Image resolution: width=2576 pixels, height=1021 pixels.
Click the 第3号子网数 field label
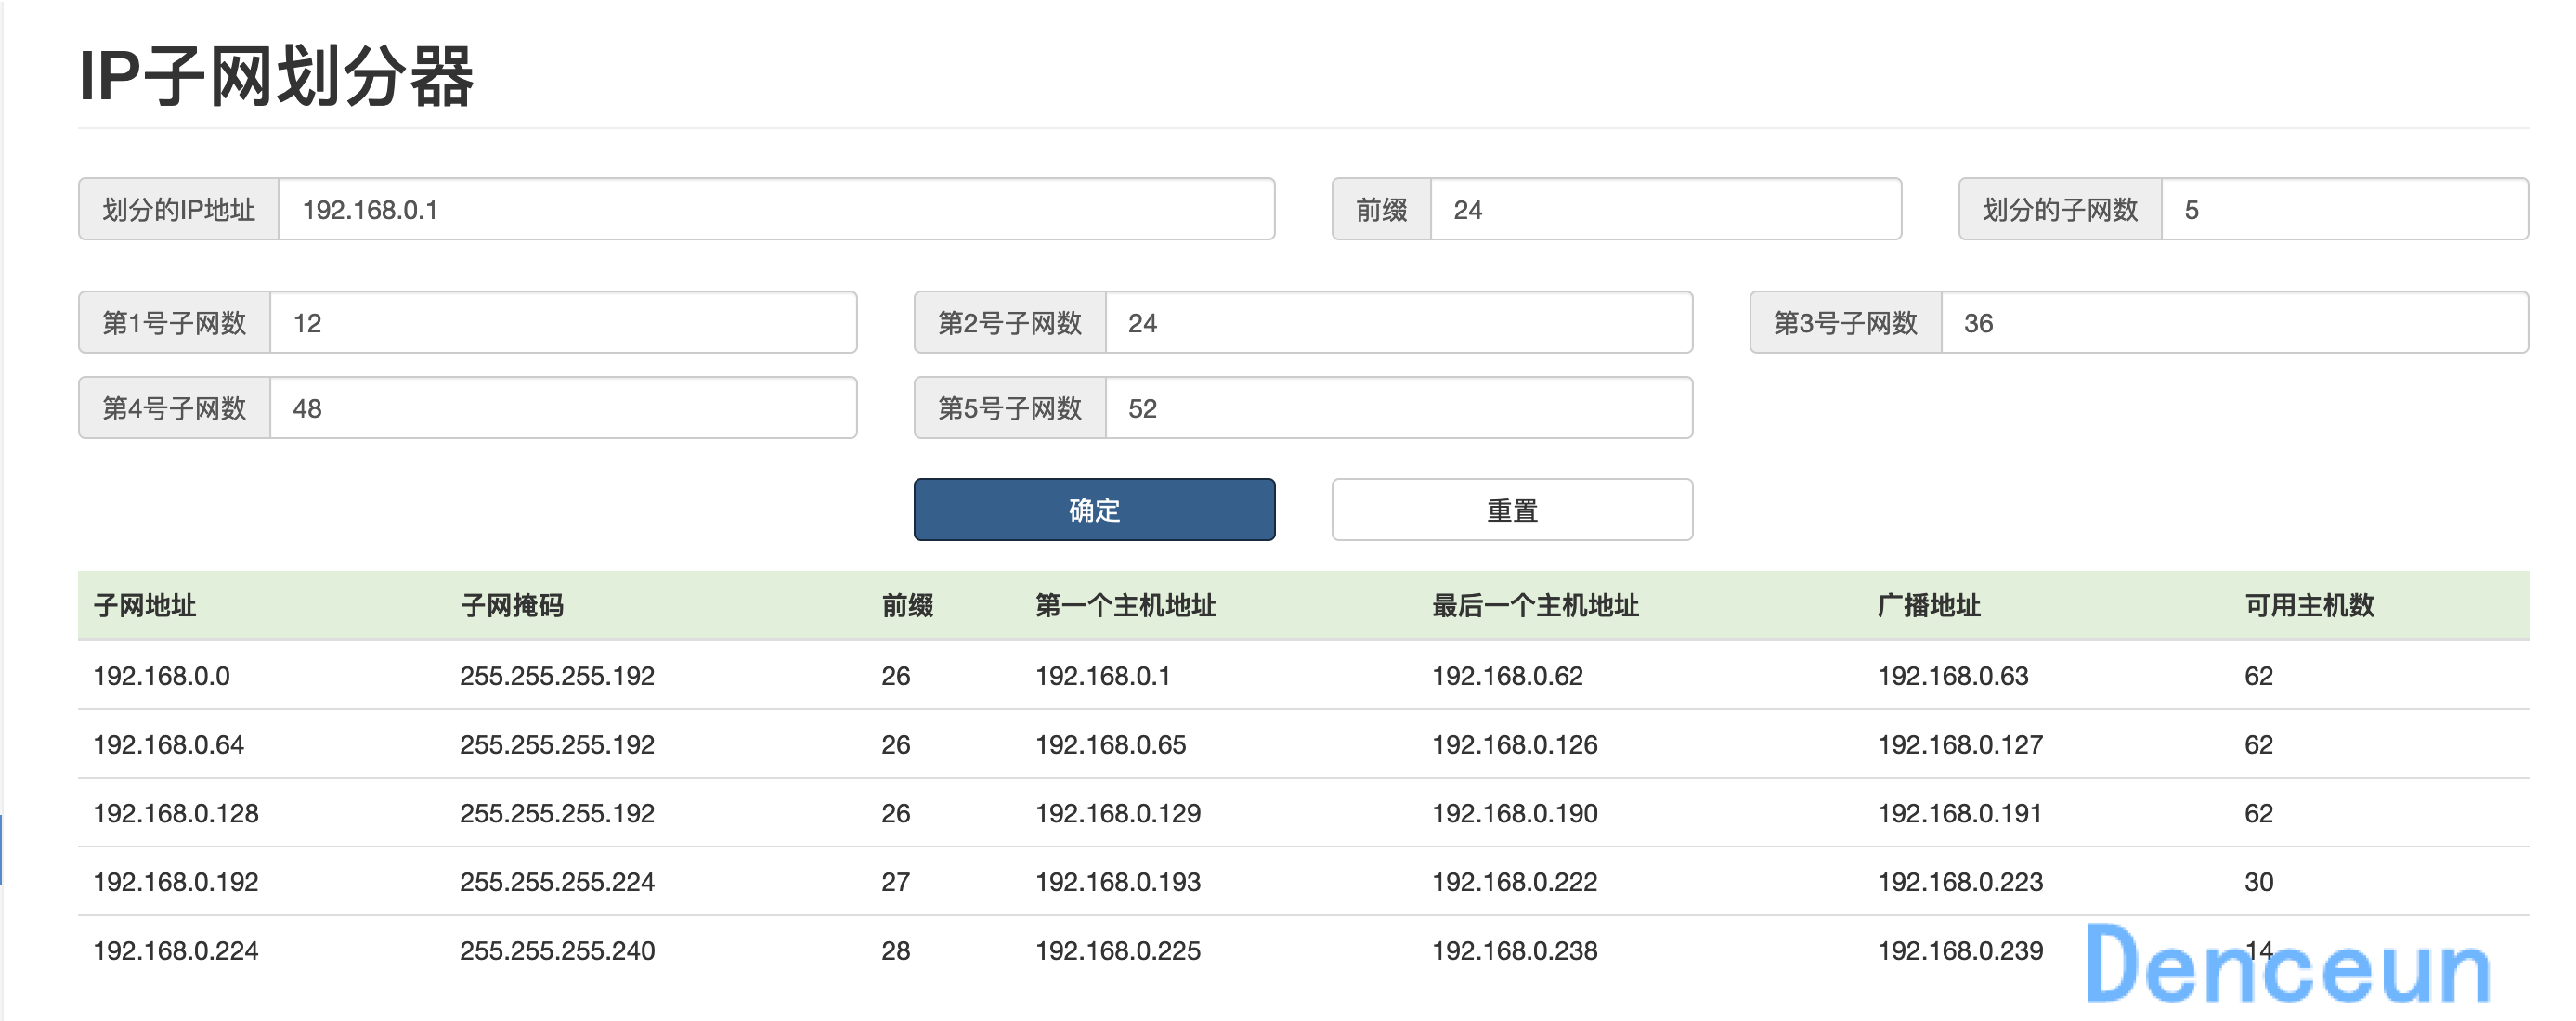1845,322
